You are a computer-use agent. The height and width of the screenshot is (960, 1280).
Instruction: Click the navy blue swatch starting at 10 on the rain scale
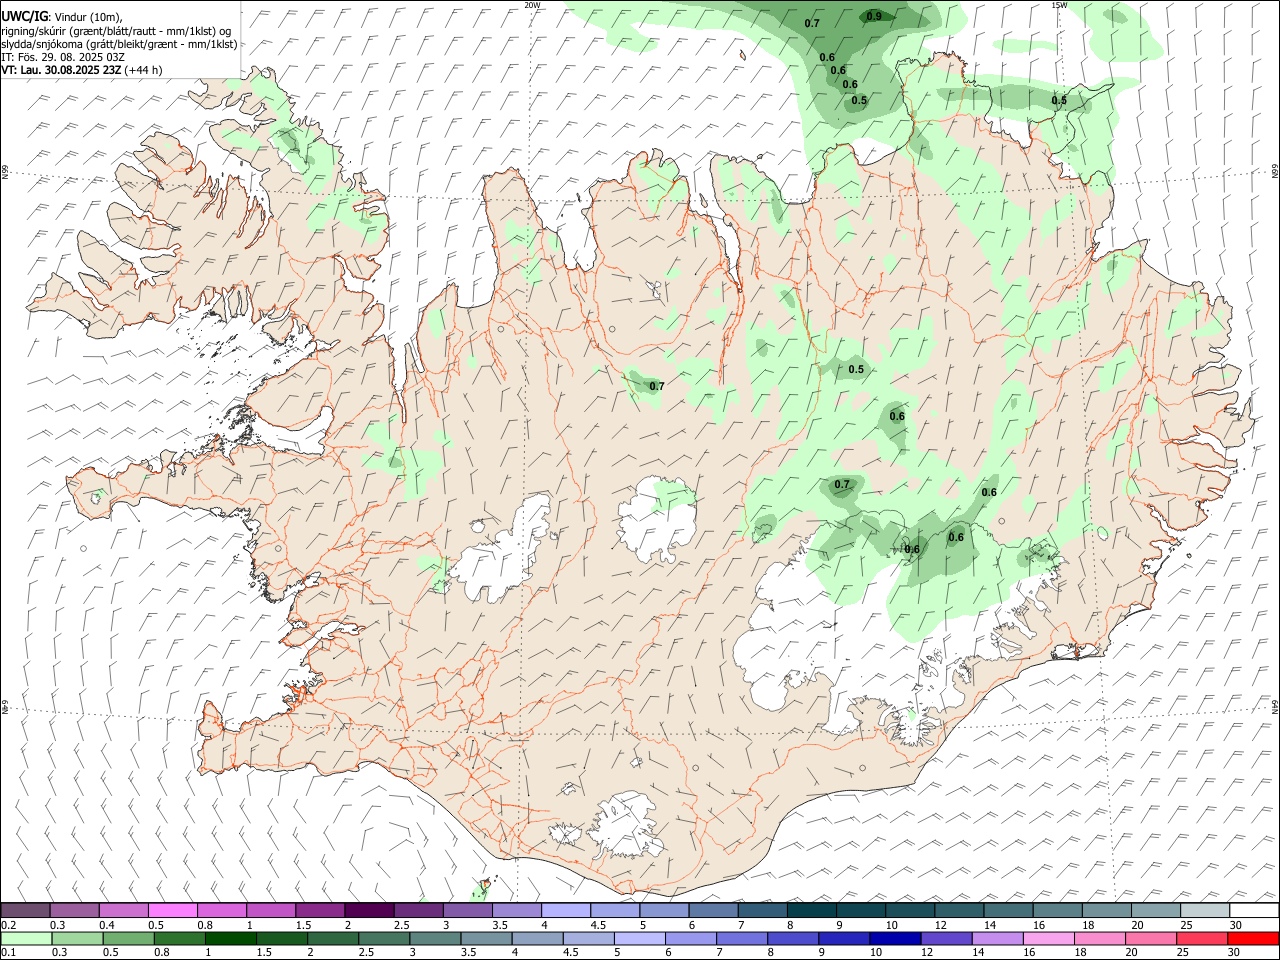[x=894, y=938]
